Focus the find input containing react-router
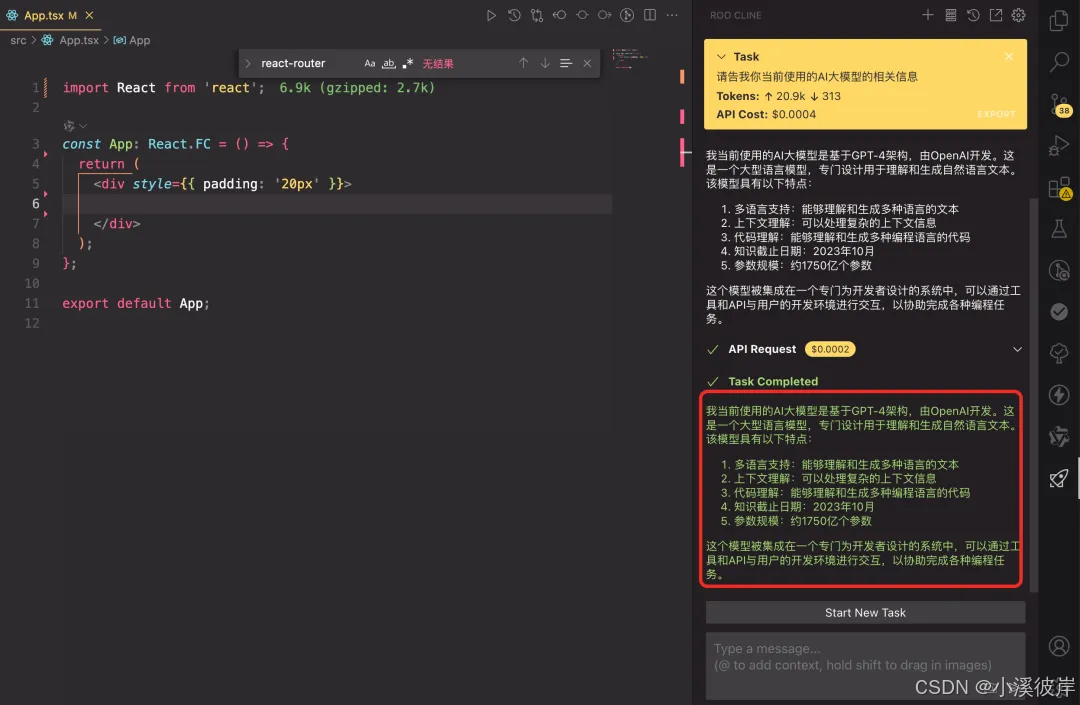 [308, 63]
